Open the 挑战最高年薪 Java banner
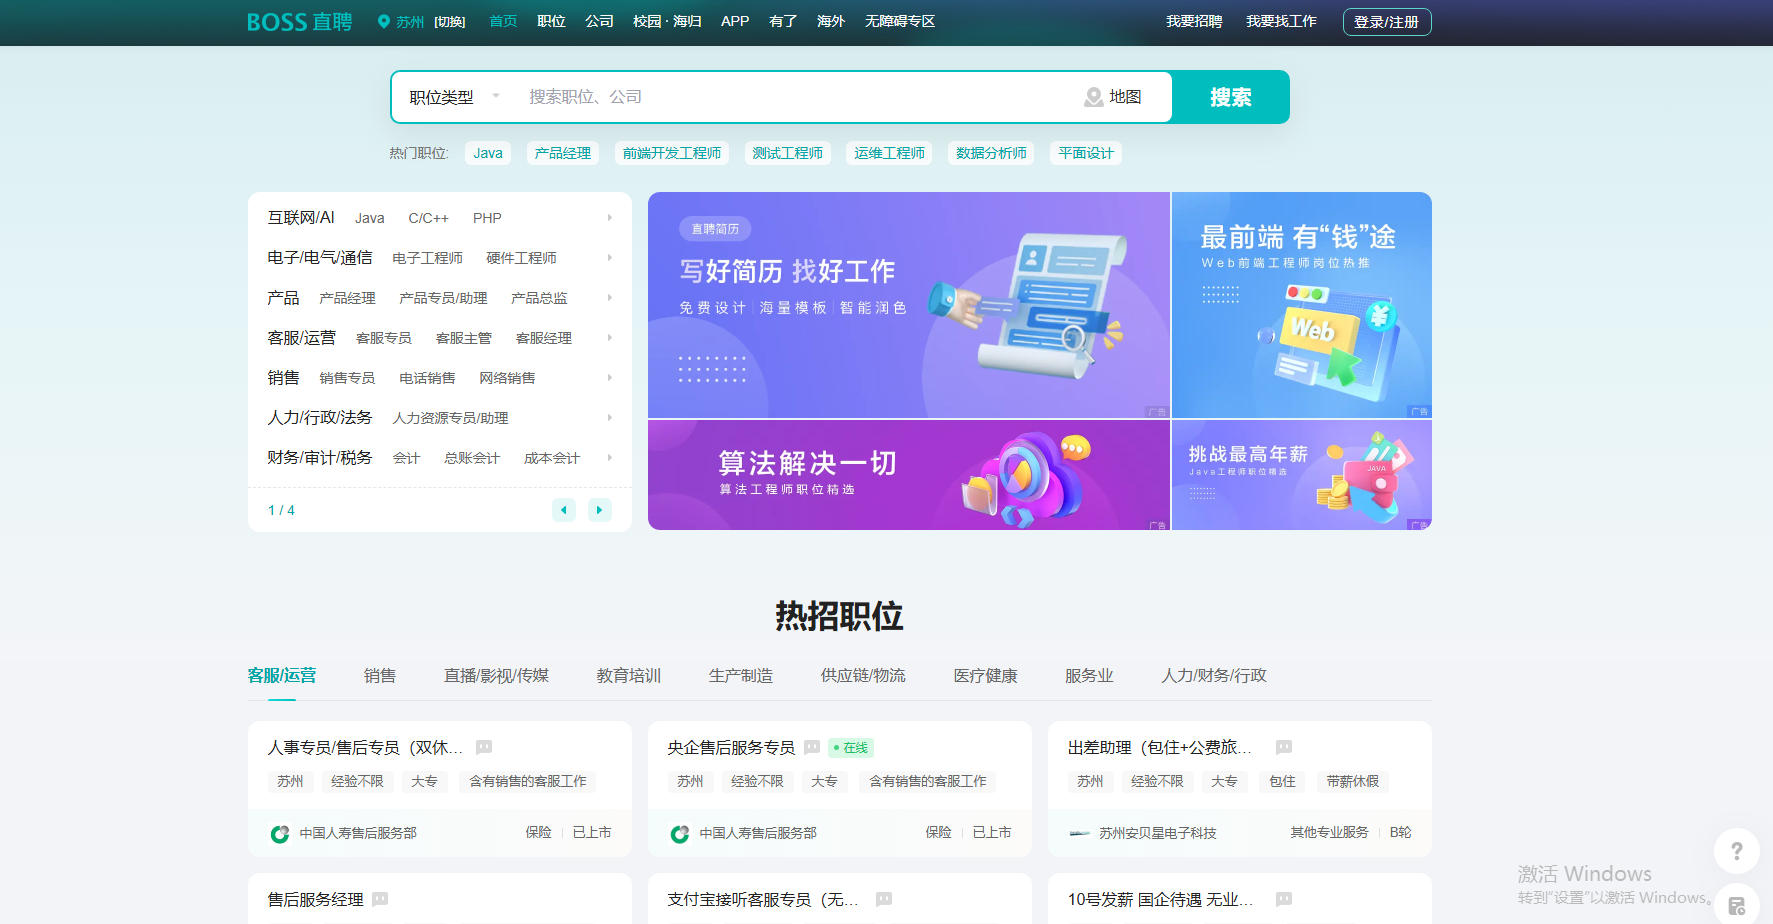Screen dimensions: 1773x924 (1302, 475)
